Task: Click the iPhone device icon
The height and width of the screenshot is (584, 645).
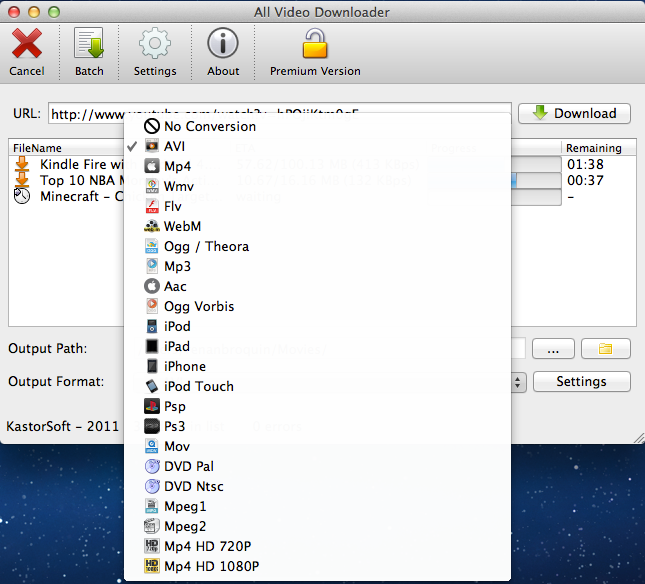Action: [152, 366]
